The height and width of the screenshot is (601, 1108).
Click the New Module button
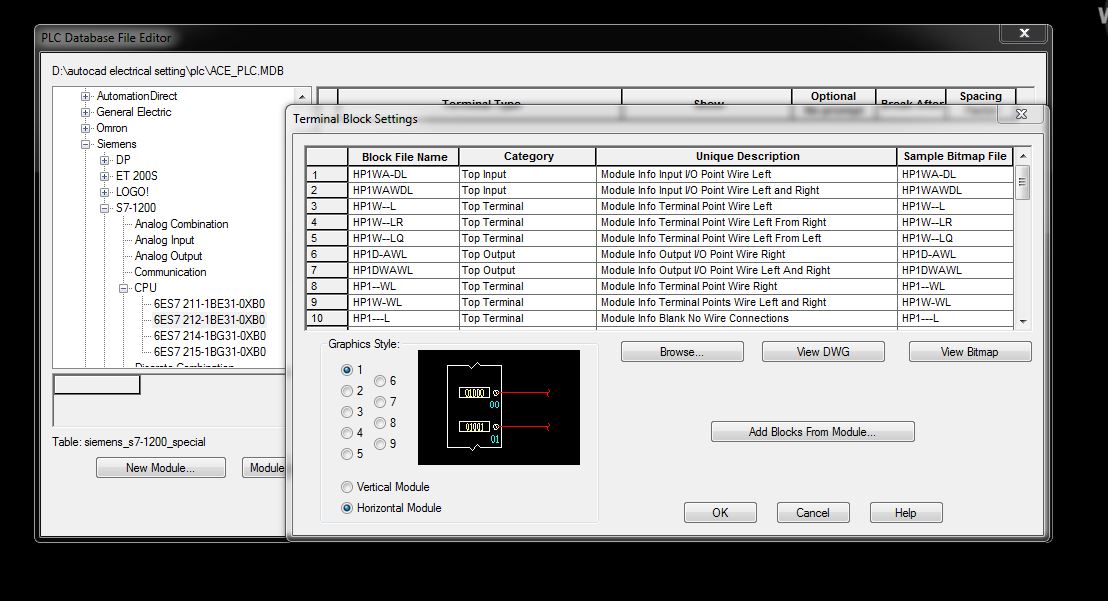pyautogui.click(x=160, y=467)
